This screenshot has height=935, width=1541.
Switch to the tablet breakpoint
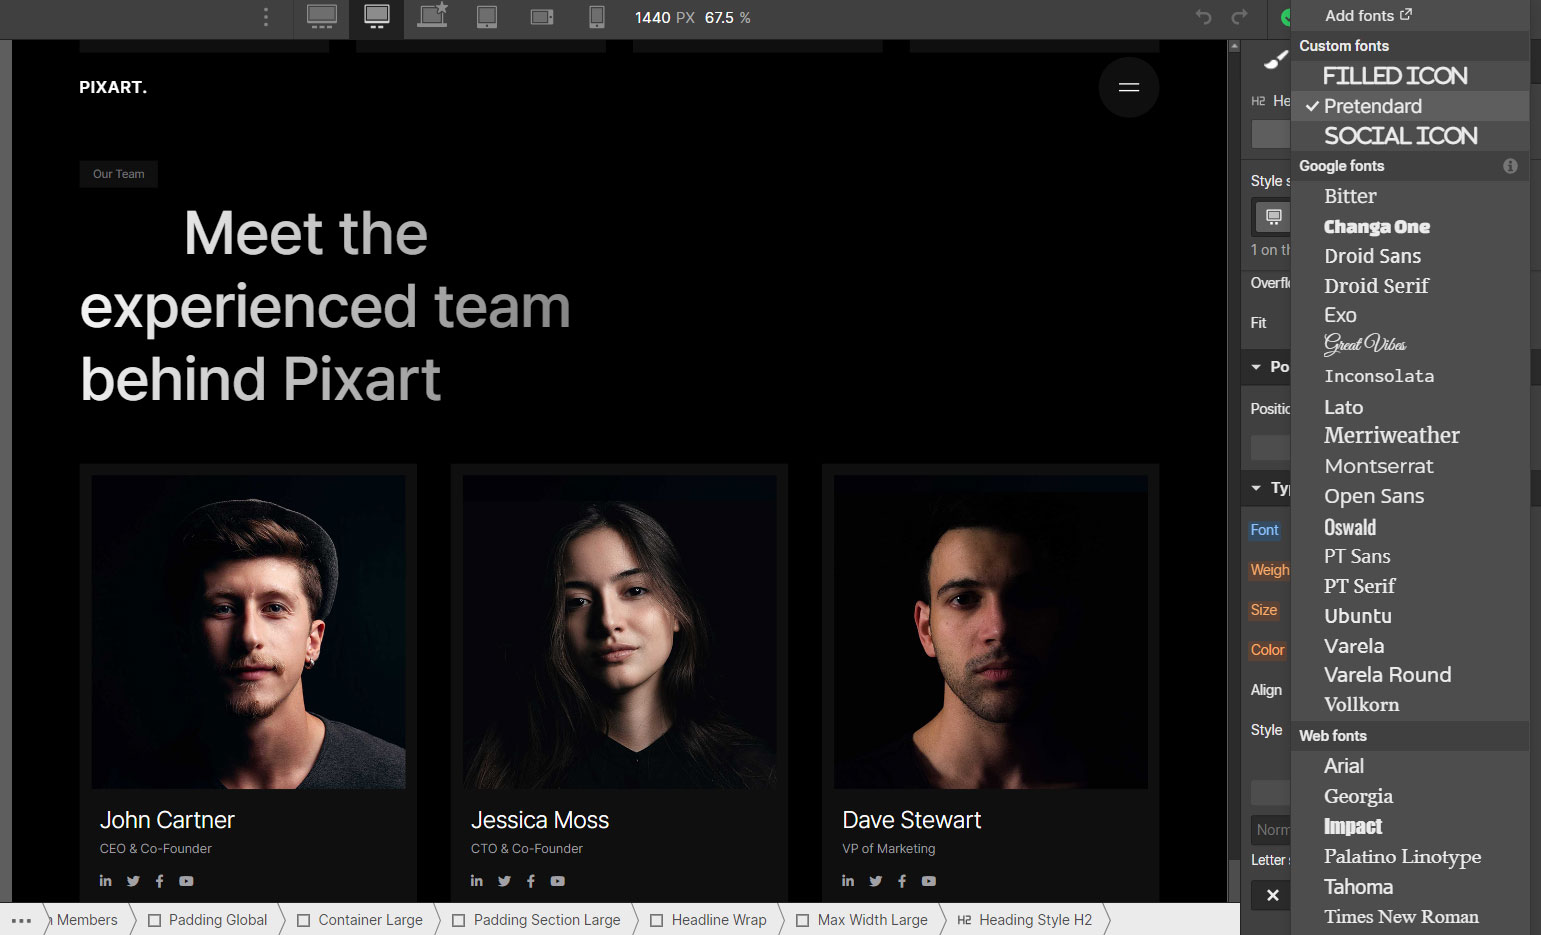click(x=487, y=17)
